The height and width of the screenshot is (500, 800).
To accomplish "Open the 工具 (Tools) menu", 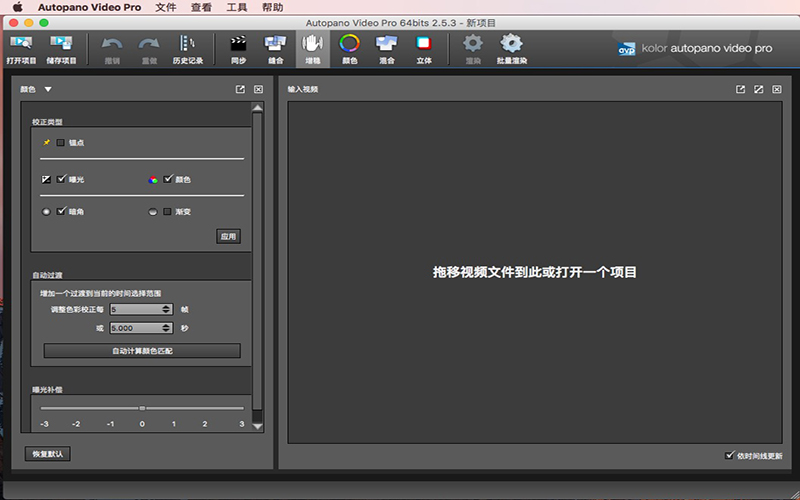I will tap(237, 7).
